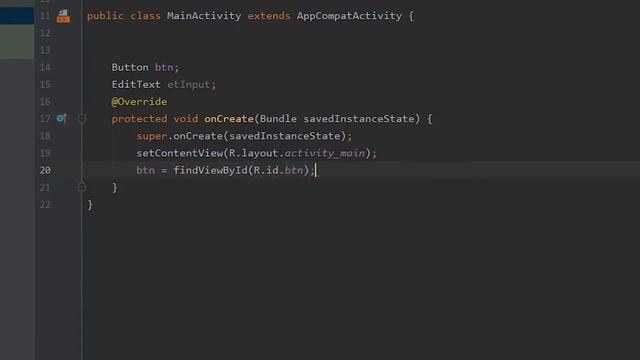Click the 'public' keyword on line 11
The height and width of the screenshot is (360, 640).
pos(105,16)
